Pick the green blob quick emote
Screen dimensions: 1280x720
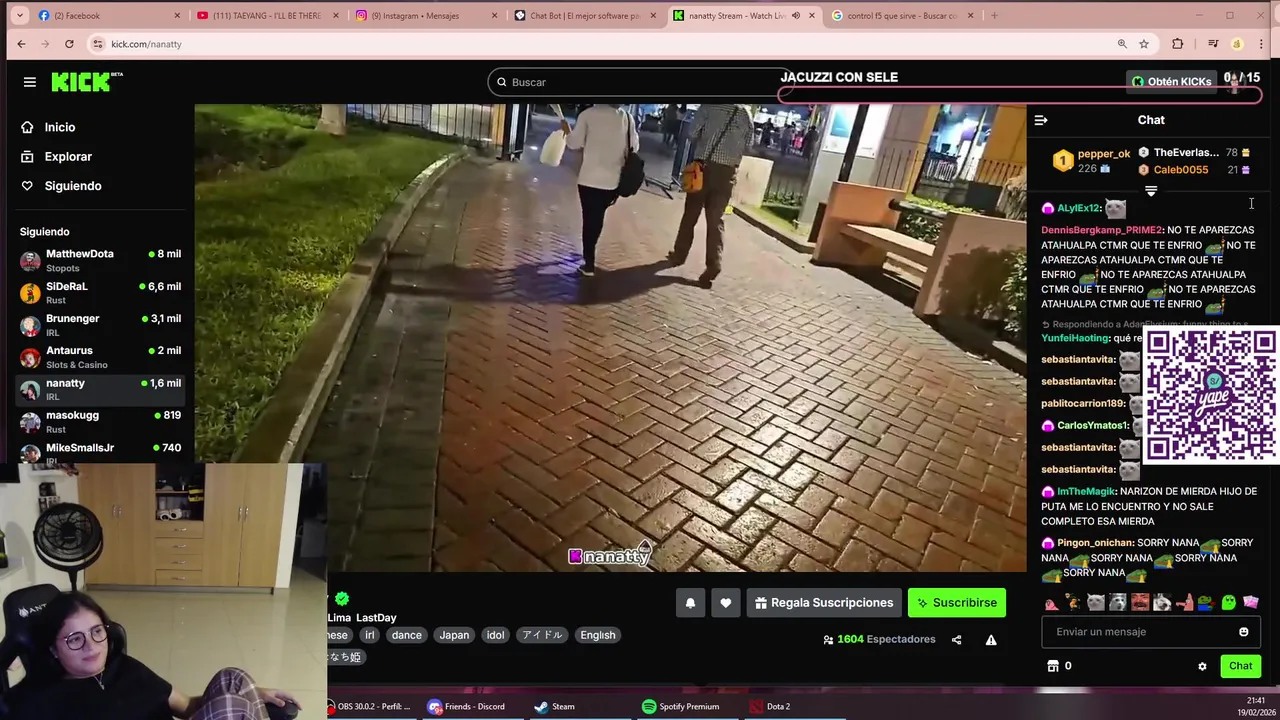pos(1229,602)
